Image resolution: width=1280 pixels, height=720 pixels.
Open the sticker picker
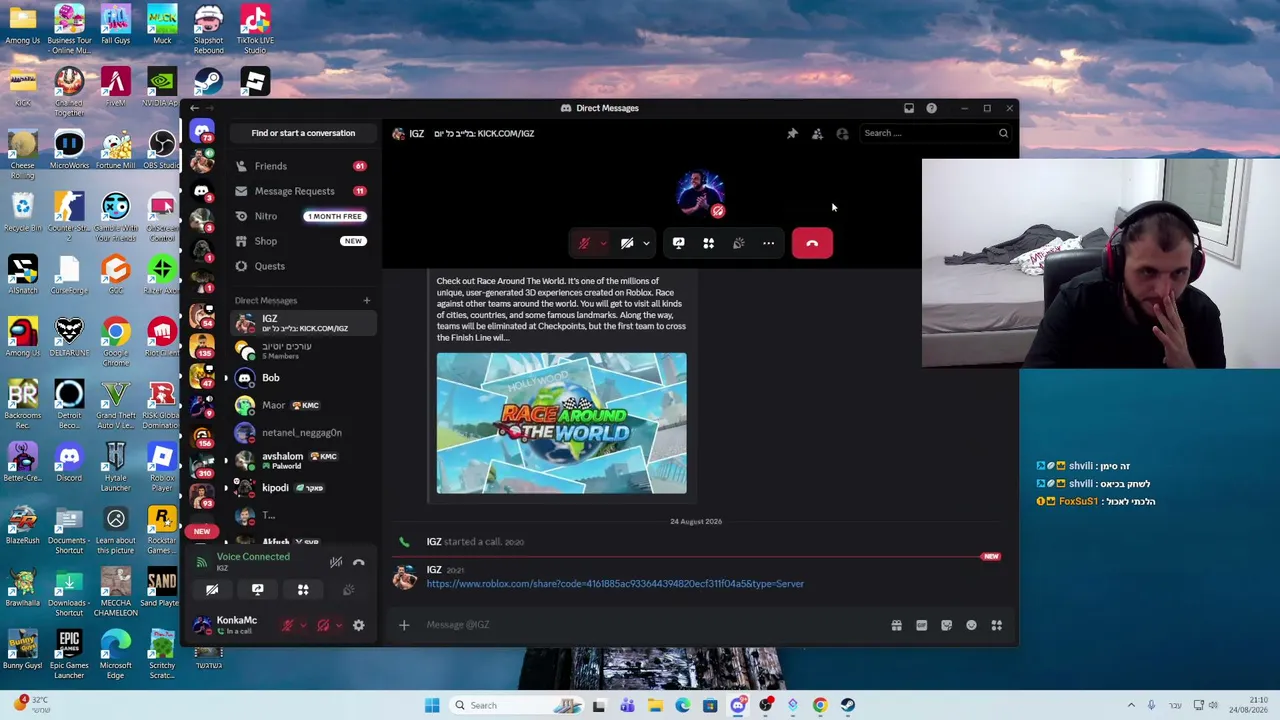pyautogui.click(x=946, y=625)
